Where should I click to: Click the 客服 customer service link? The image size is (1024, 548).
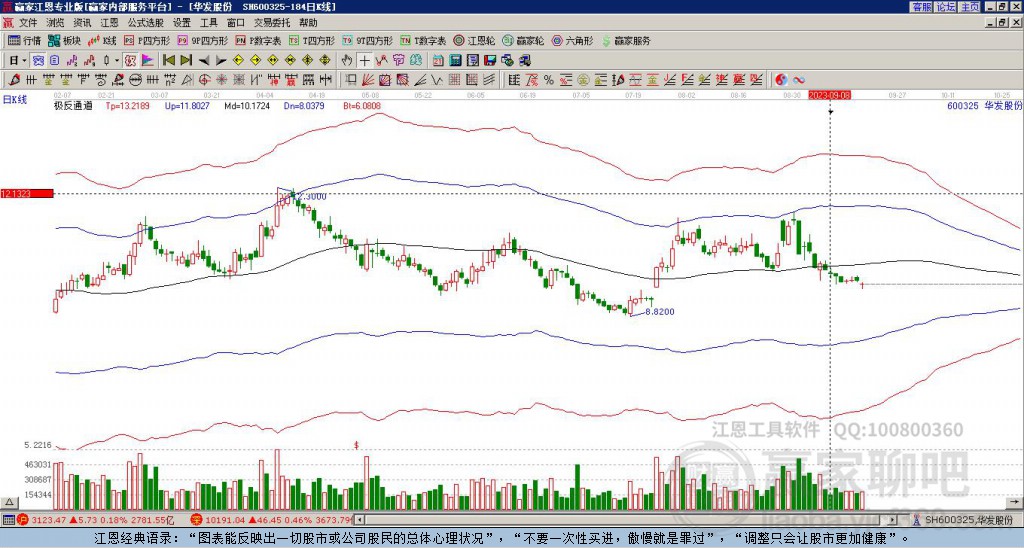[x=922, y=7]
